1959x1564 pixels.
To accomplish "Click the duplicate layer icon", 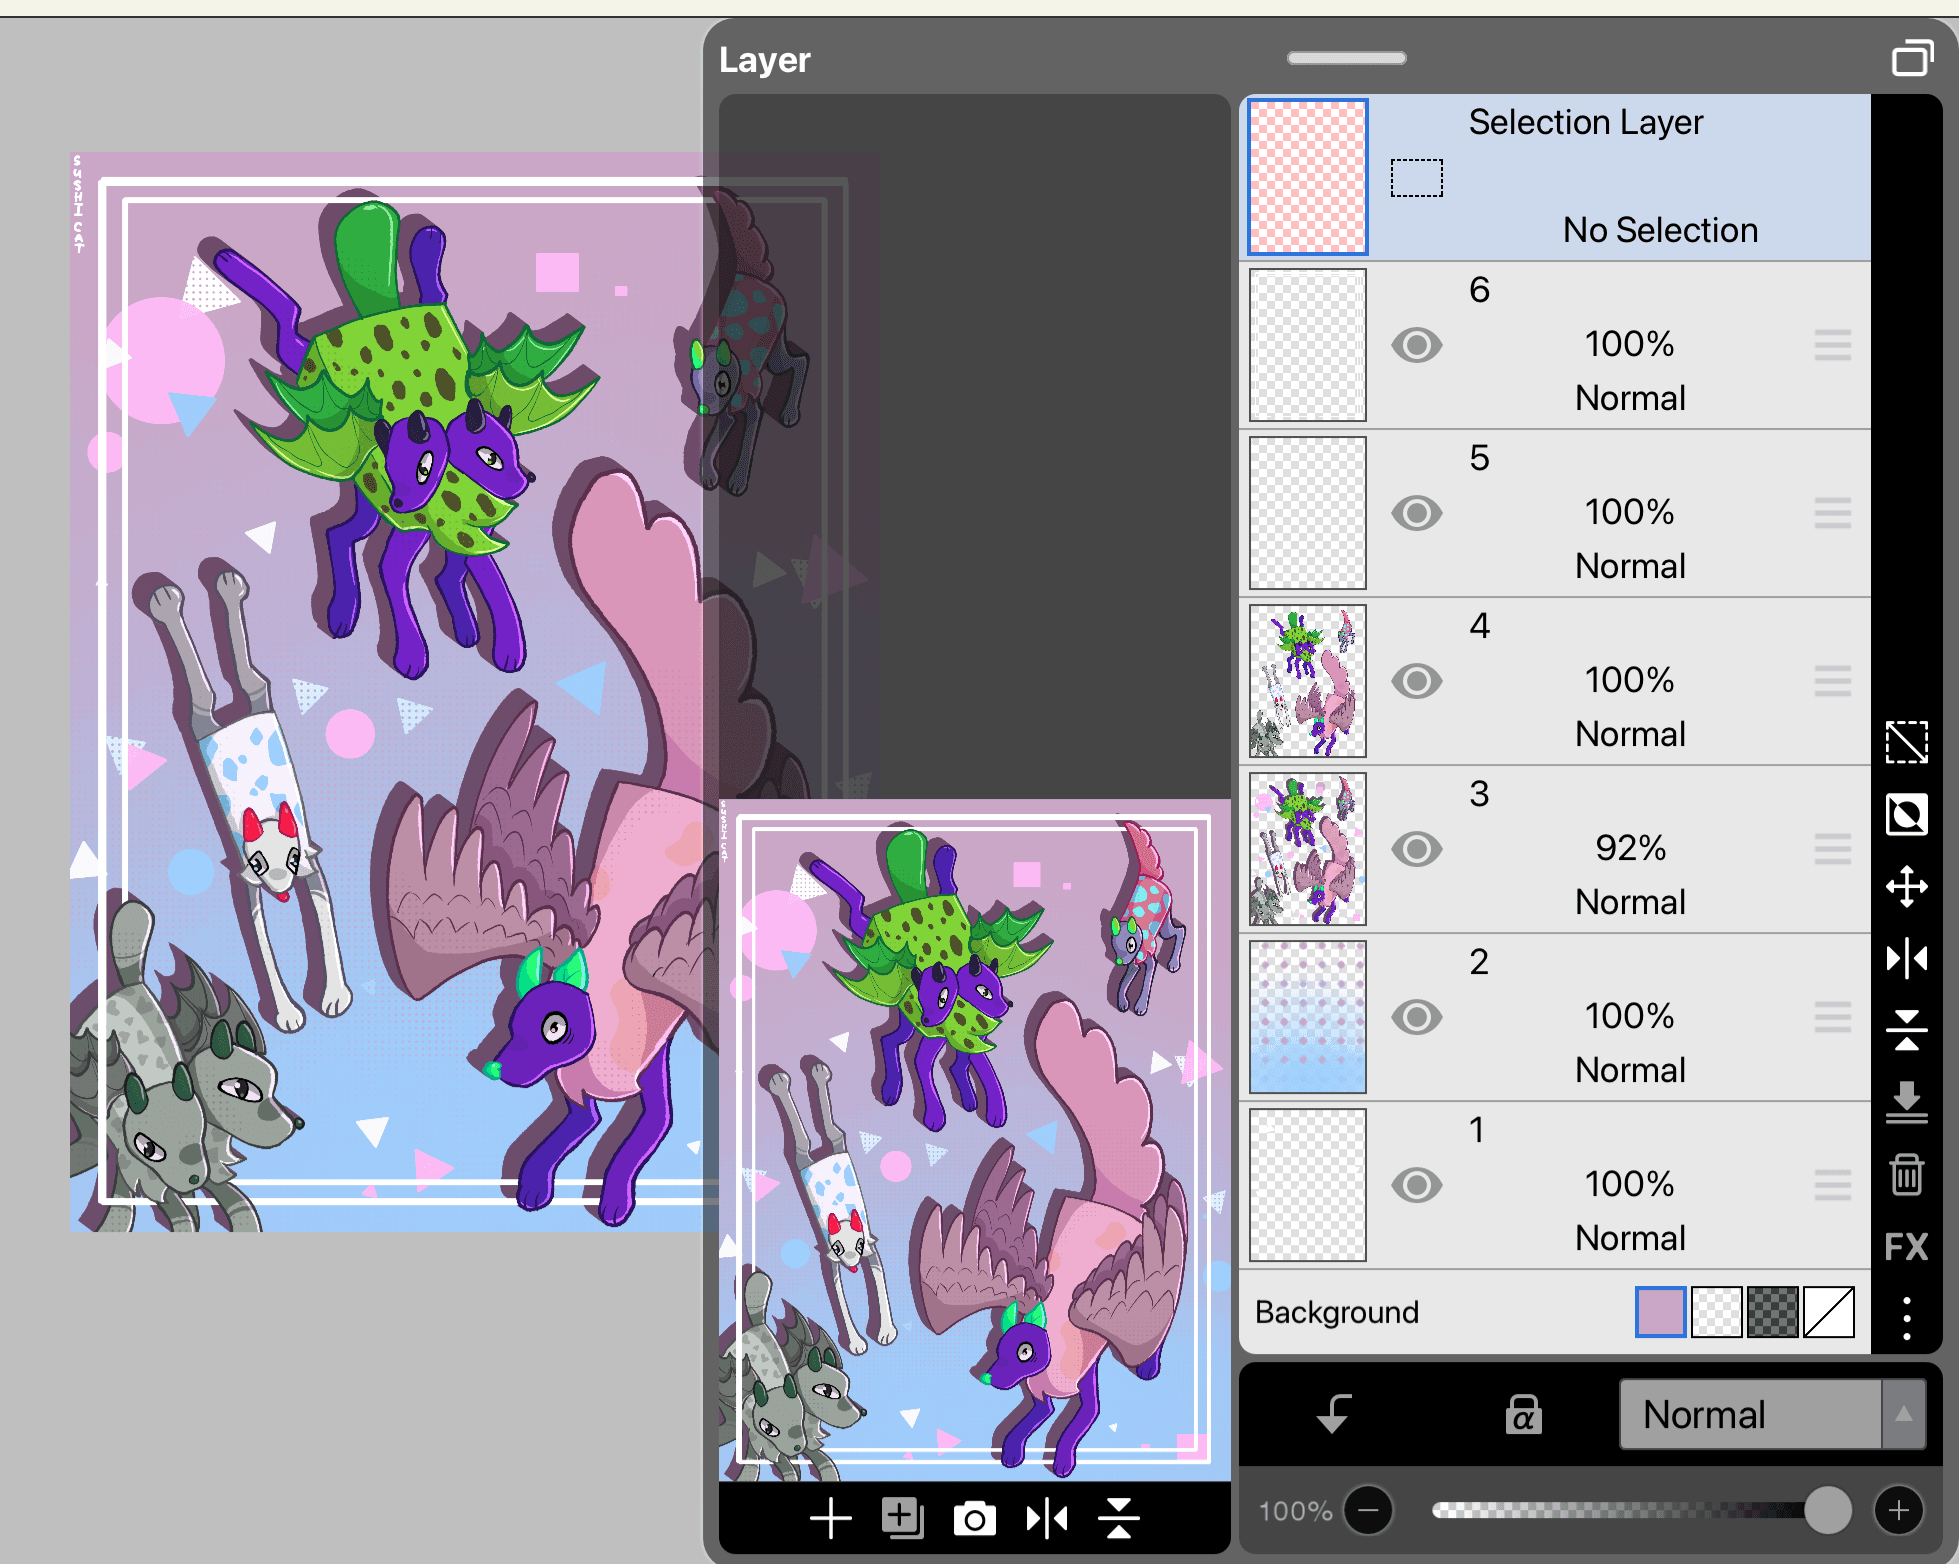I will pyautogui.click(x=902, y=1518).
